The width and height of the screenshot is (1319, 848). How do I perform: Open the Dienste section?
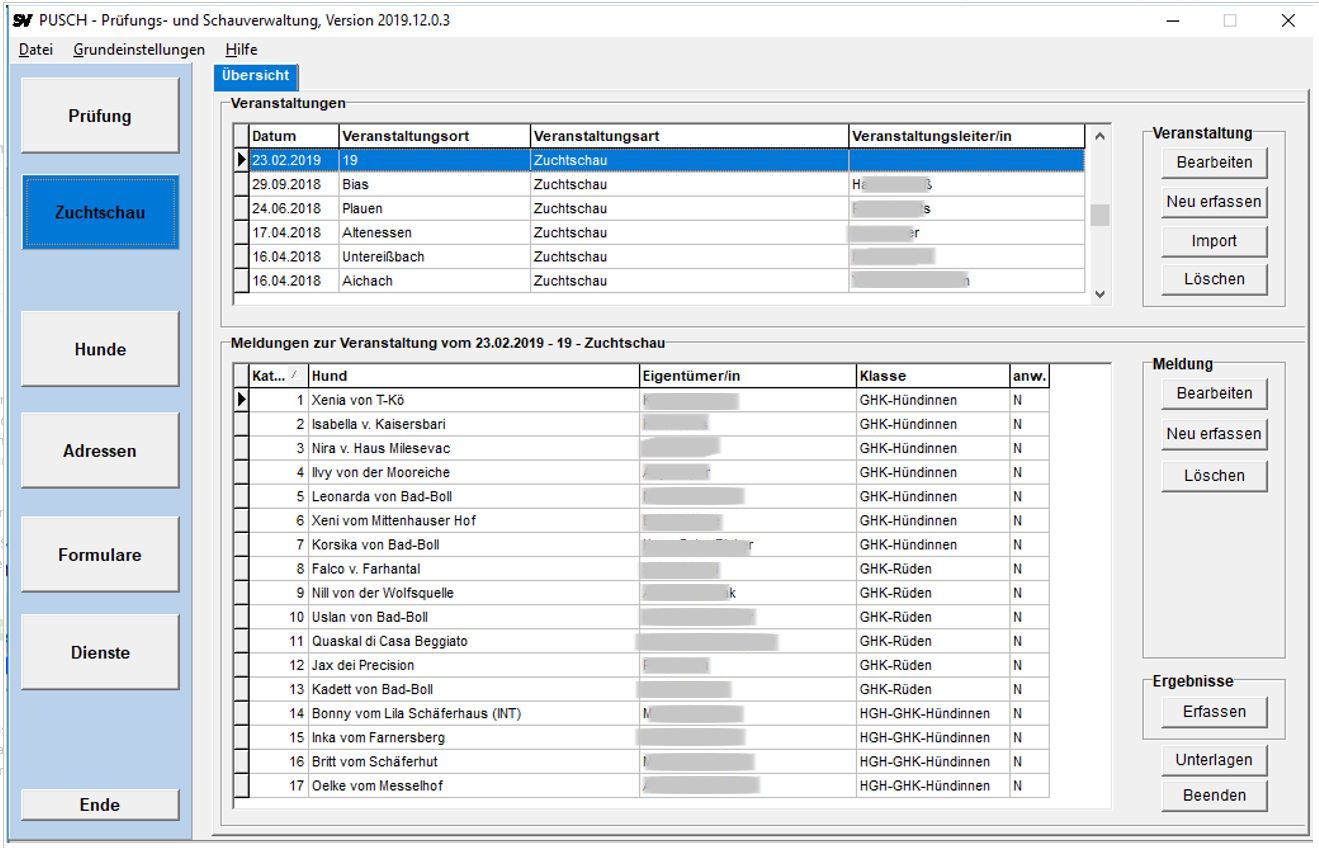pos(100,652)
